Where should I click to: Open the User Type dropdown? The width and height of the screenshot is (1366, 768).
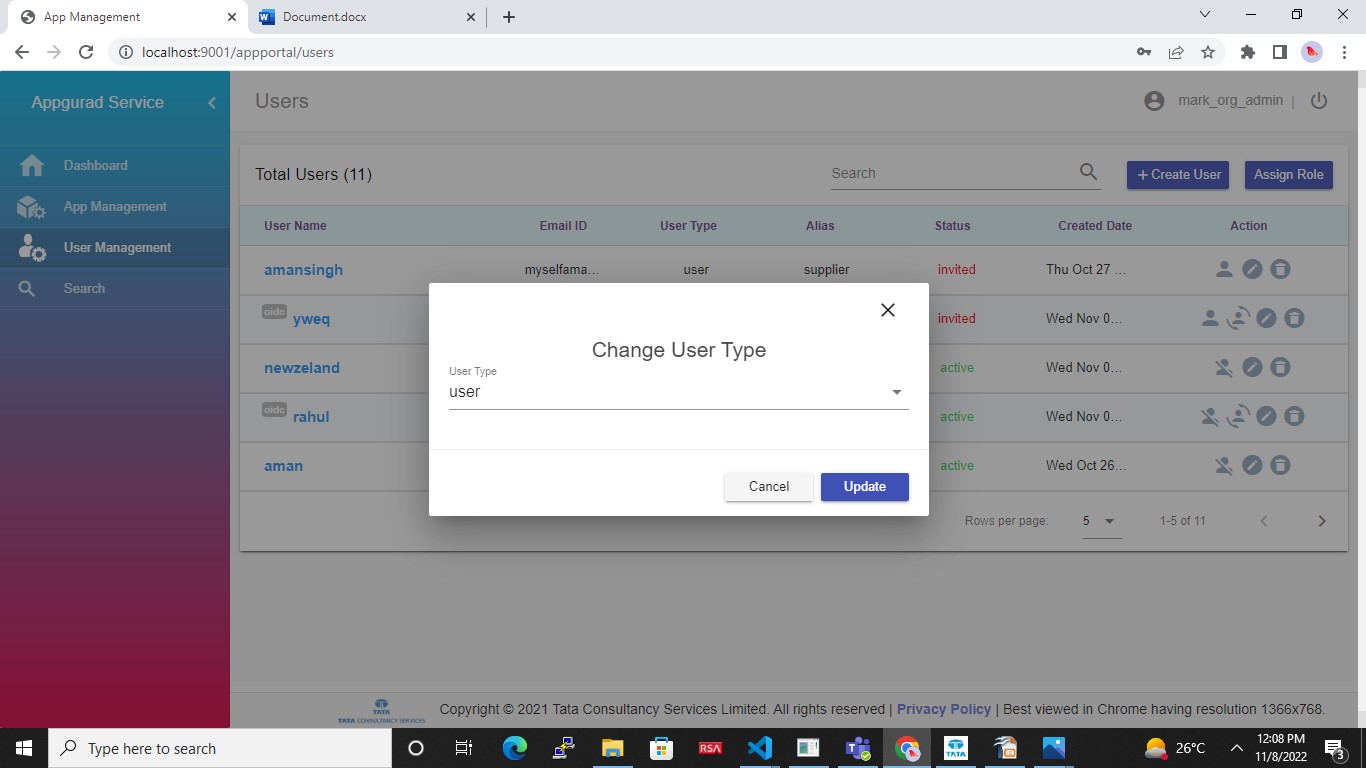[x=679, y=392]
